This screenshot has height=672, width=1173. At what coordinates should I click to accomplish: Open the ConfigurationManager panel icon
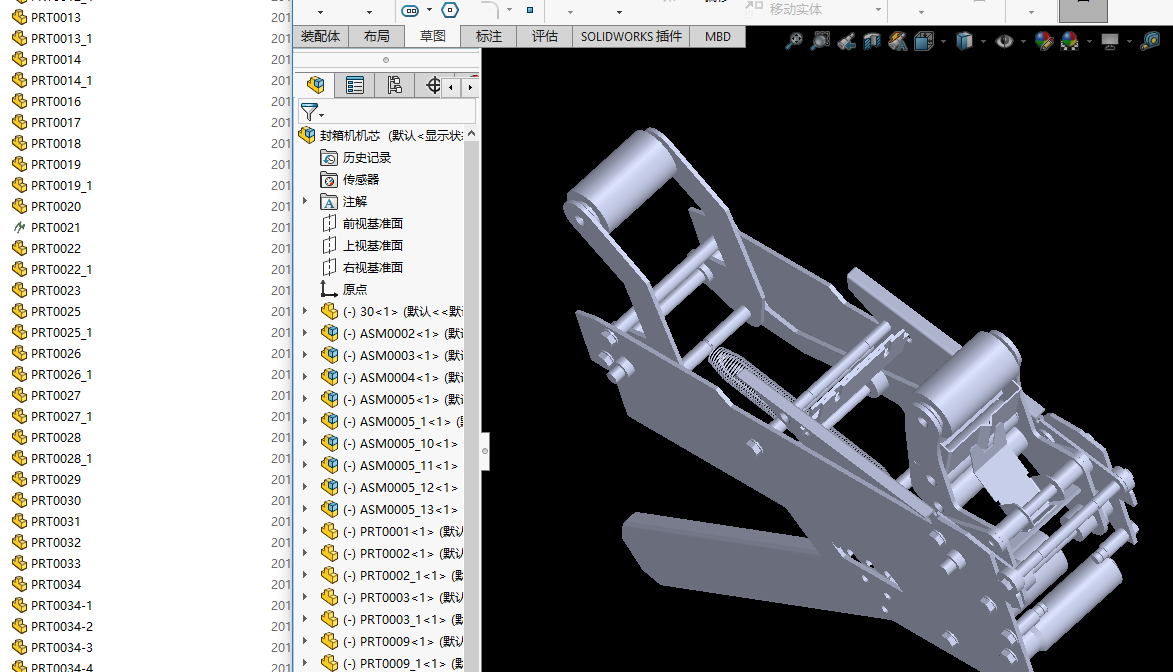[394, 86]
